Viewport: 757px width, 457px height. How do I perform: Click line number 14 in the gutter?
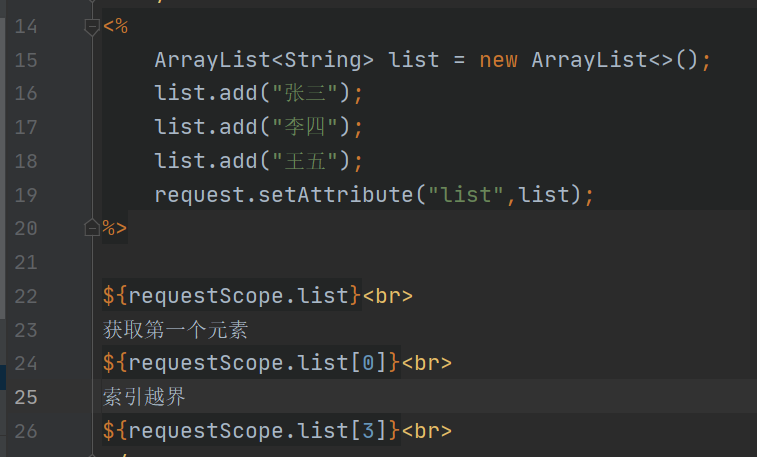tap(26, 27)
